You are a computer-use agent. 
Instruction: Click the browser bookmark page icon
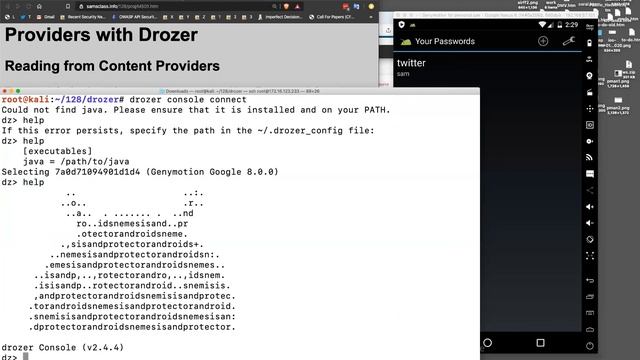tap(68, 6)
